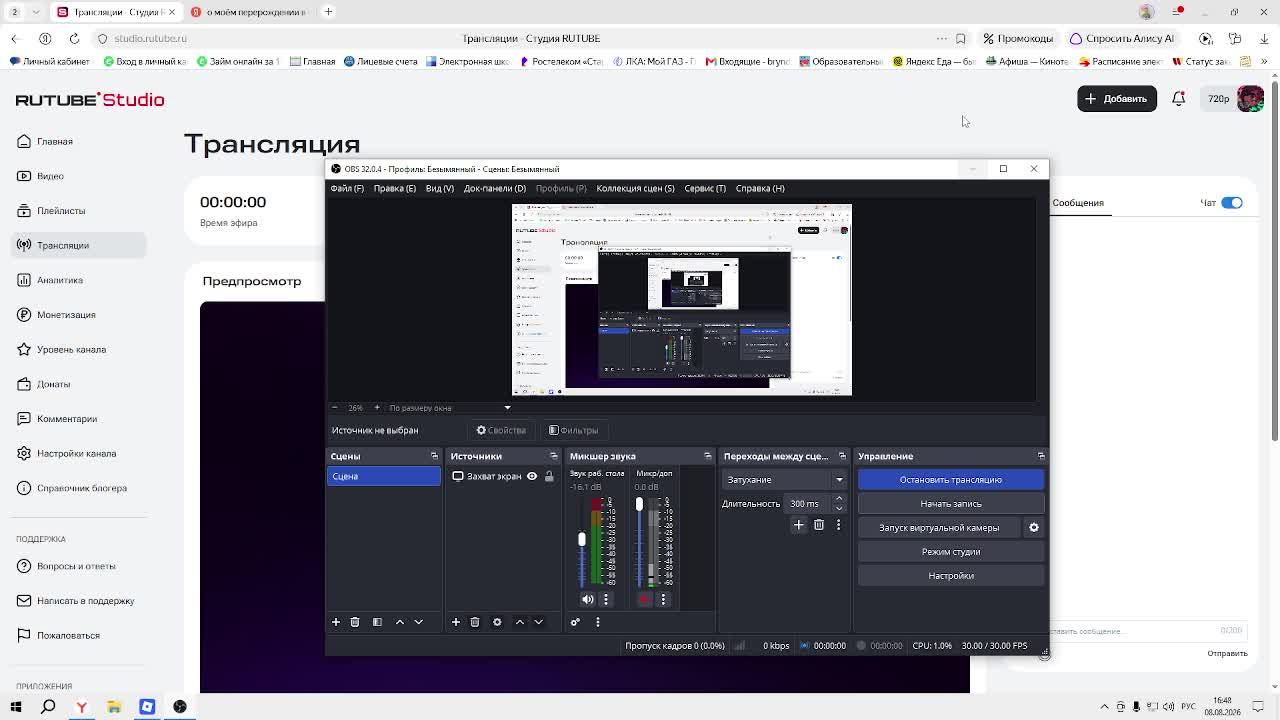Start the virtual camera
1280x720 pixels.
coord(940,528)
